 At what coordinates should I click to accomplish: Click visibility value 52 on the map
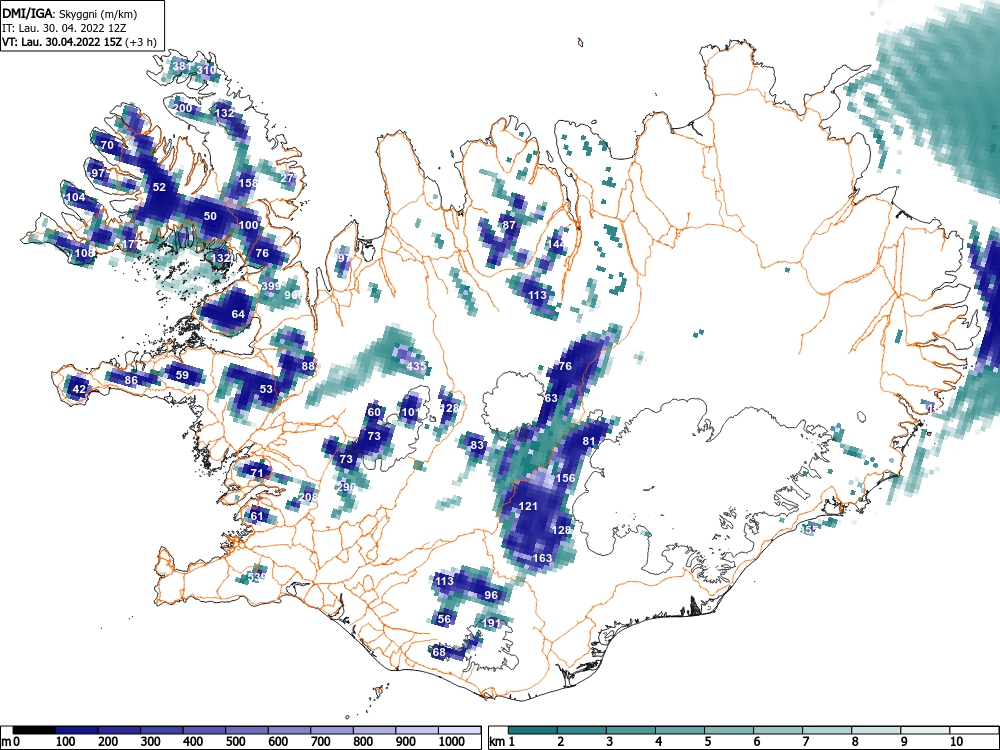159,188
